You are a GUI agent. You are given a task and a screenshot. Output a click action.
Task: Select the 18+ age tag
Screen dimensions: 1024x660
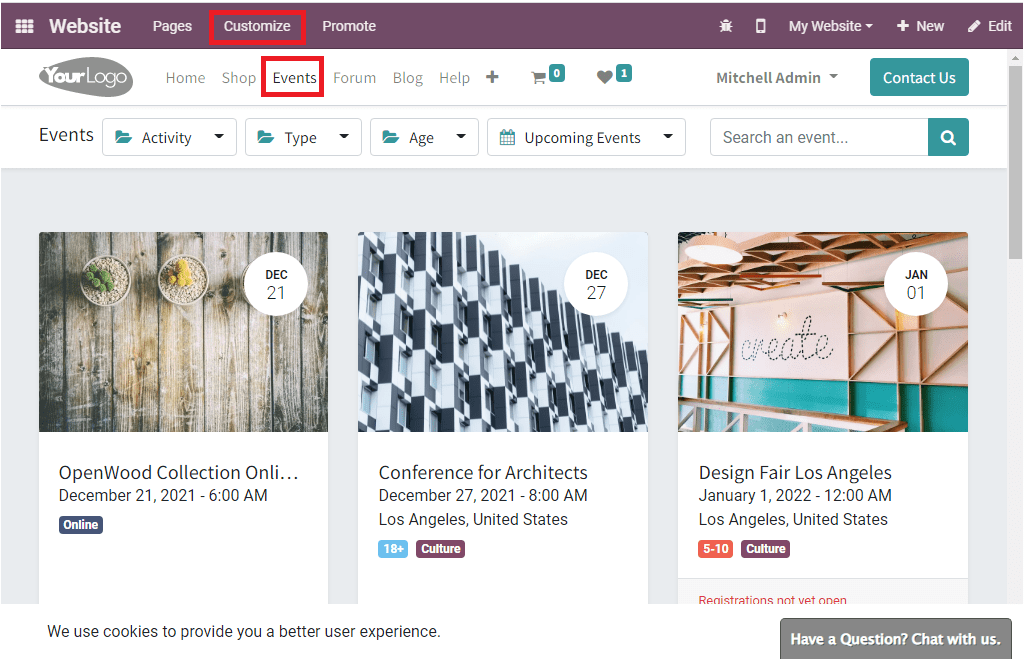[392, 548]
